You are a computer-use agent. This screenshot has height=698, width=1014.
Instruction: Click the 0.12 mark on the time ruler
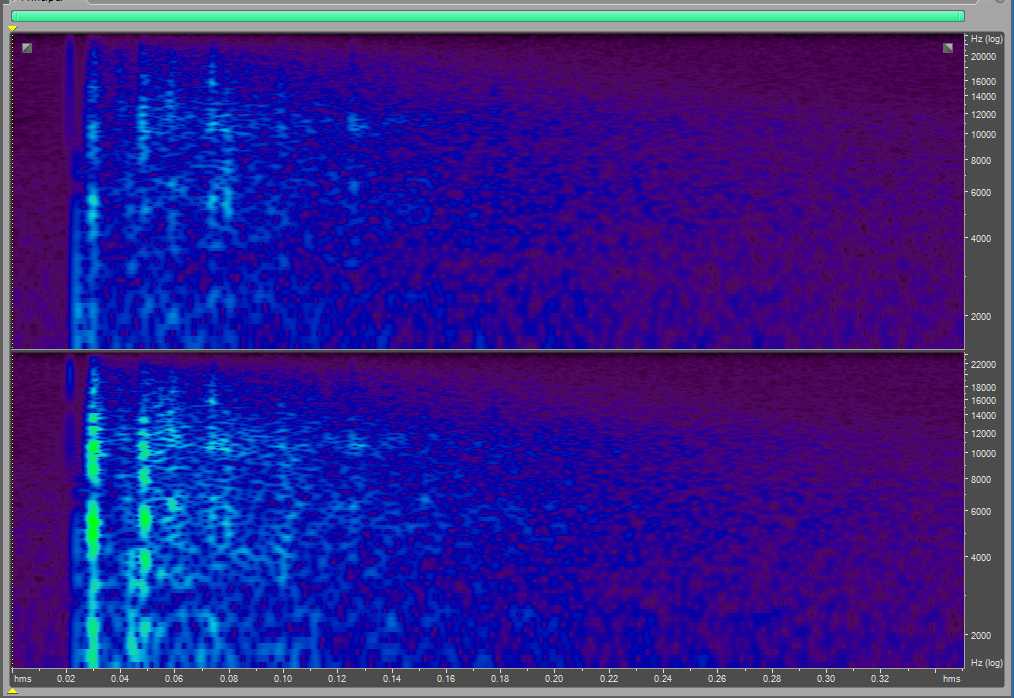(337, 679)
